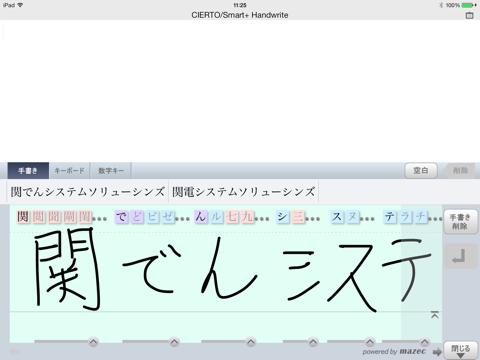Expand candidates under the ん character

[251, 342]
